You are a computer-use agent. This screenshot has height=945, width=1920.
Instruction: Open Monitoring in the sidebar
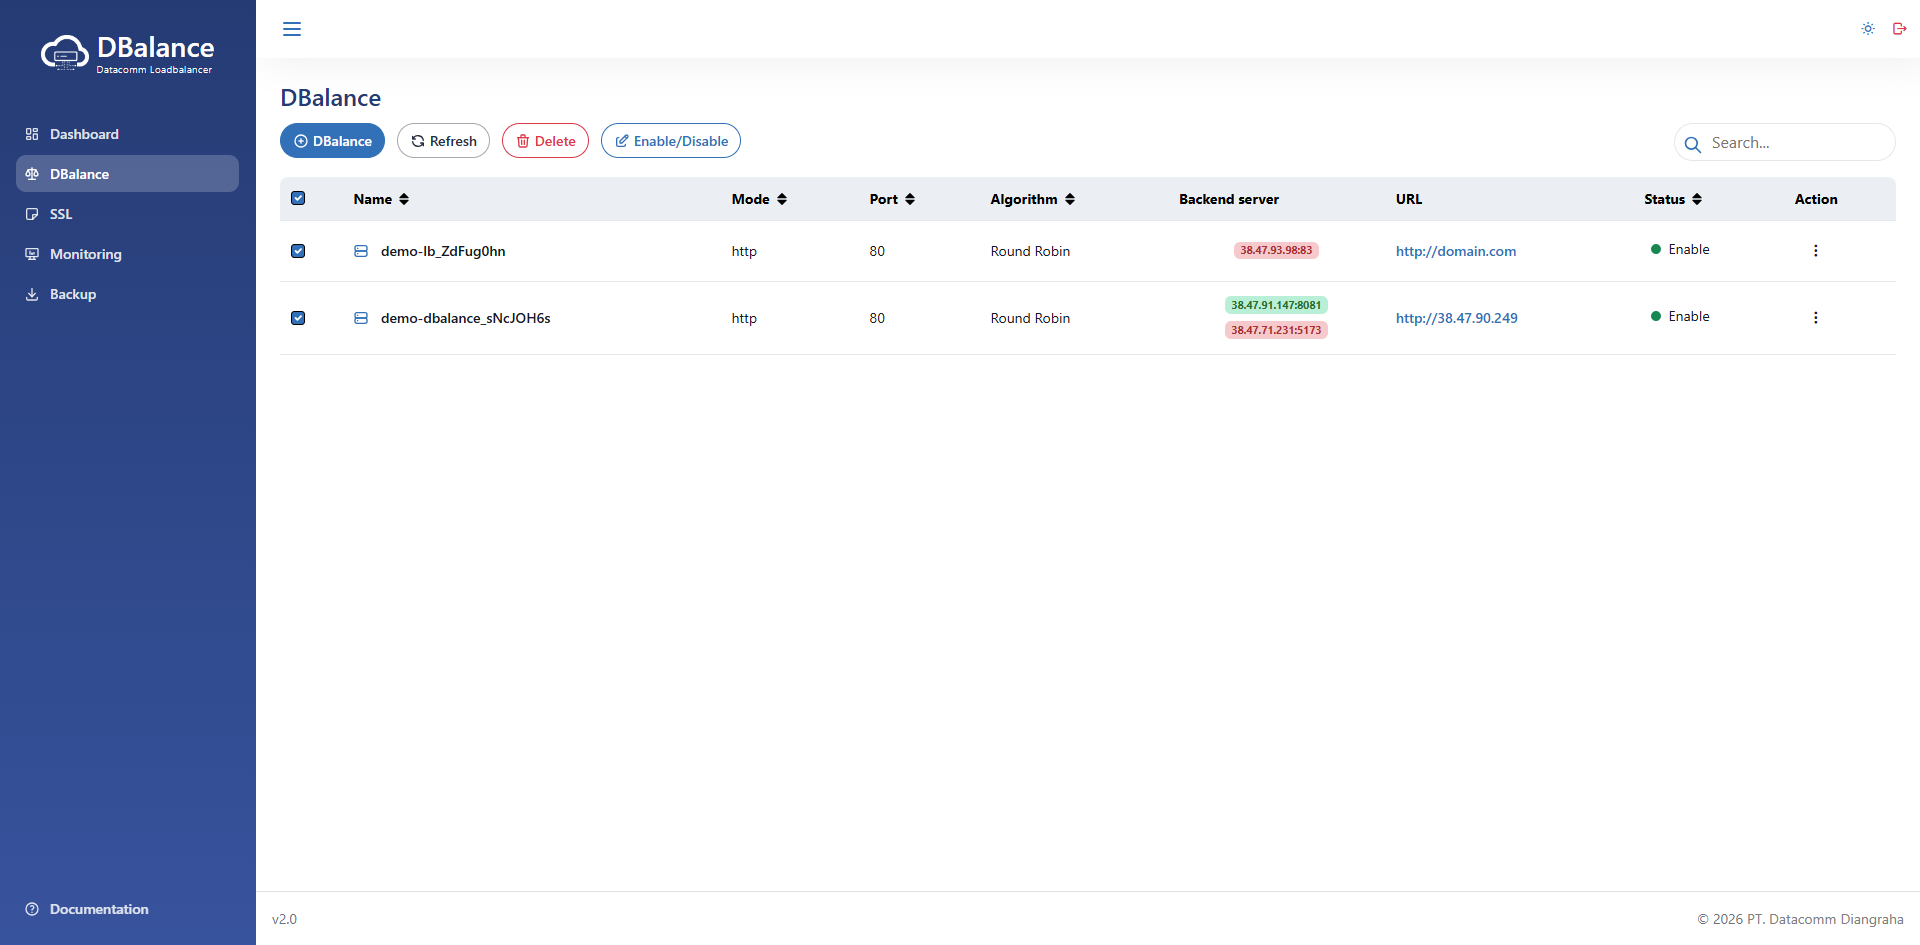point(86,254)
